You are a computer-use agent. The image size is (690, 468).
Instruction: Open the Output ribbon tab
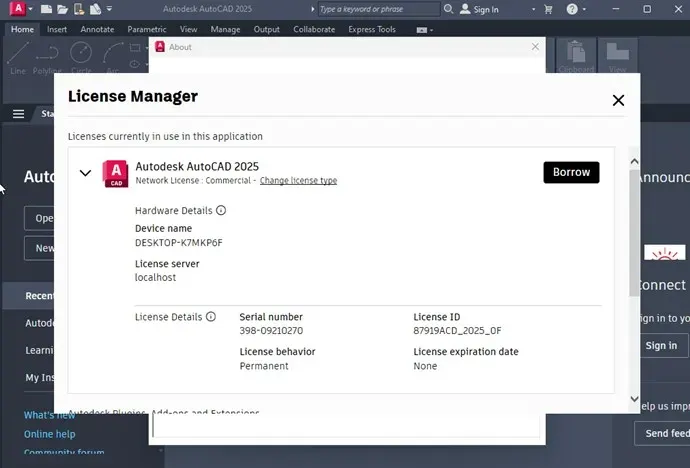coord(266,29)
